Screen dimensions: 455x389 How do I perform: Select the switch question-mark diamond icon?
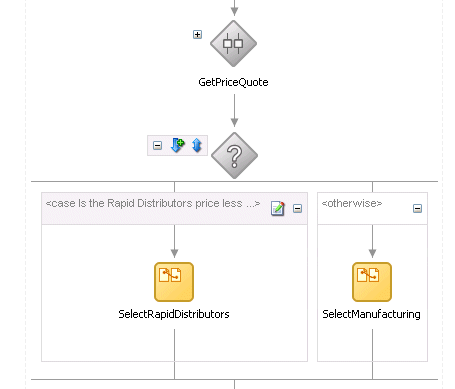234,156
